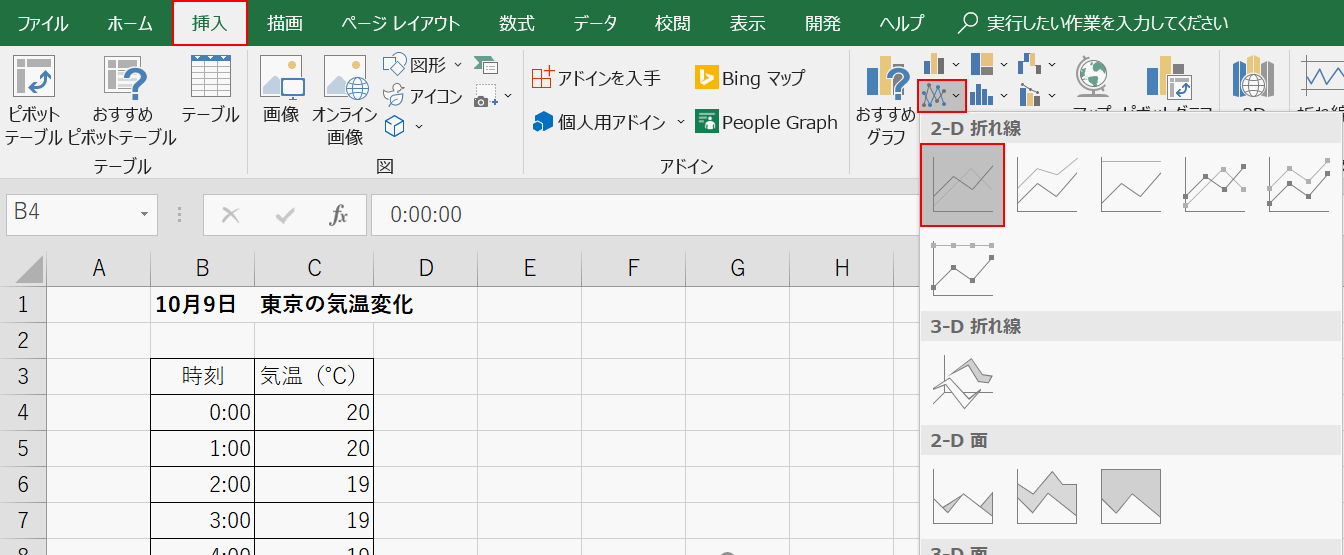This screenshot has width=1344, height=555.
Task: Select the 2-D Area chart thumbnail
Action: [963, 496]
